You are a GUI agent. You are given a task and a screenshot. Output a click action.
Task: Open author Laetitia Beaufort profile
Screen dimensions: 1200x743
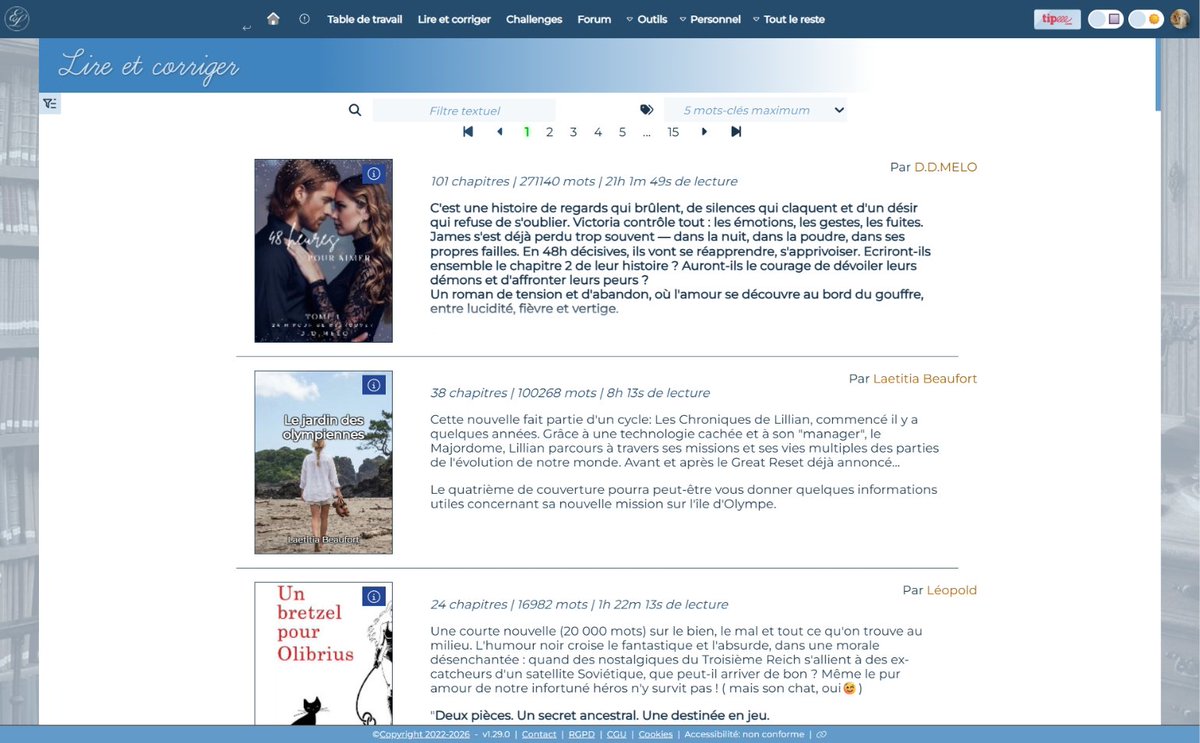[925, 379]
